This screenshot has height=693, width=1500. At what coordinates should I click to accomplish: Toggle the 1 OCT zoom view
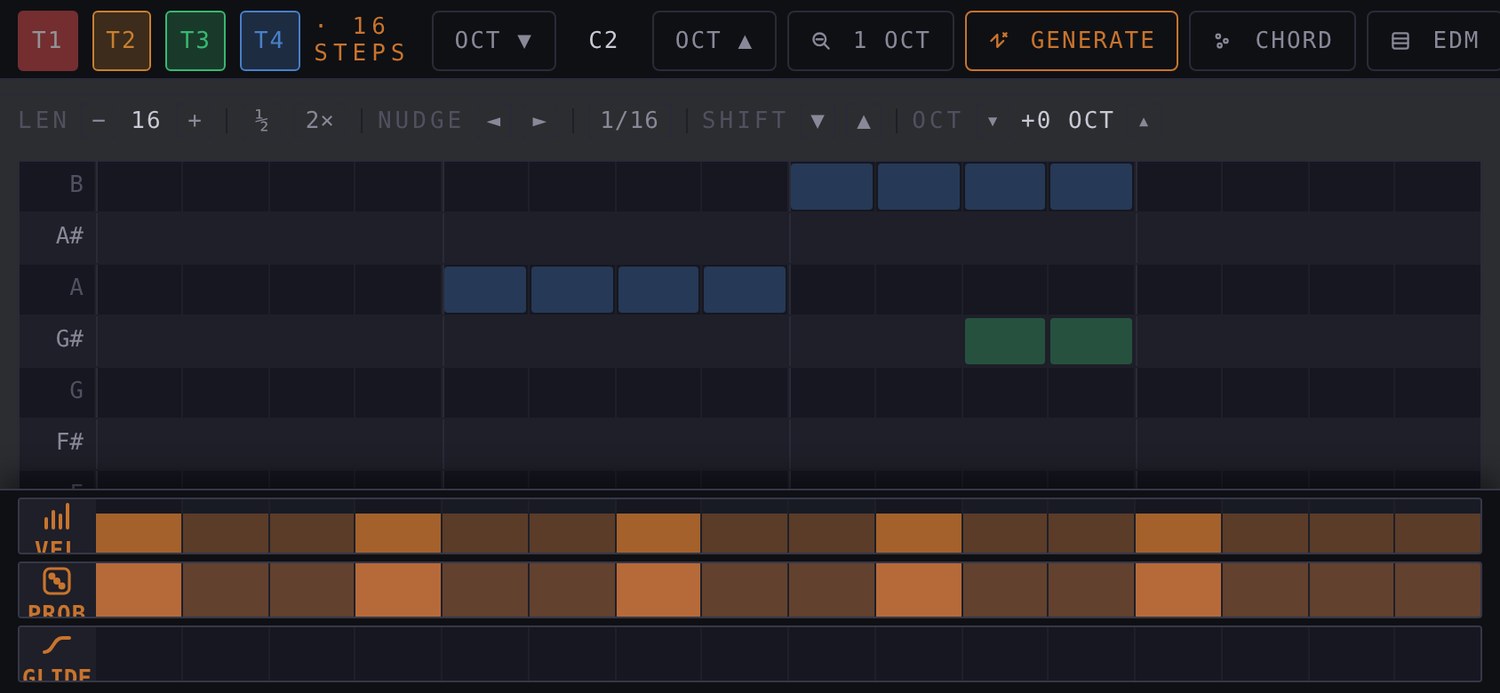point(871,41)
